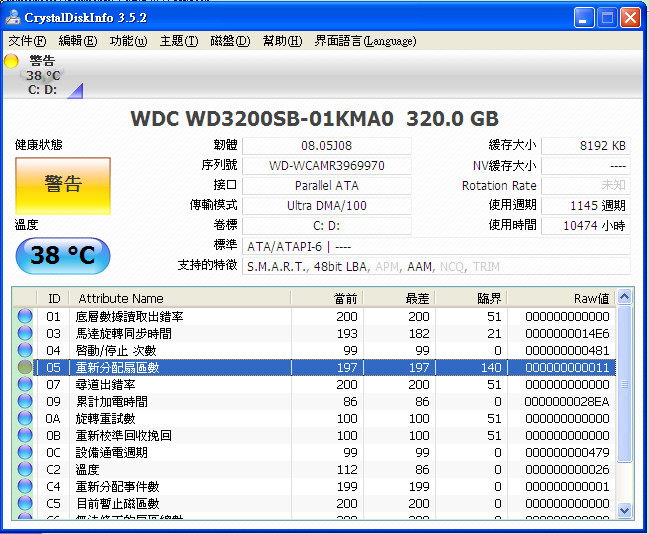Click the blue status orb for row 01
Image resolution: width=649 pixels, height=534 pixels.
pyautogui.click(x=25, y=316)
